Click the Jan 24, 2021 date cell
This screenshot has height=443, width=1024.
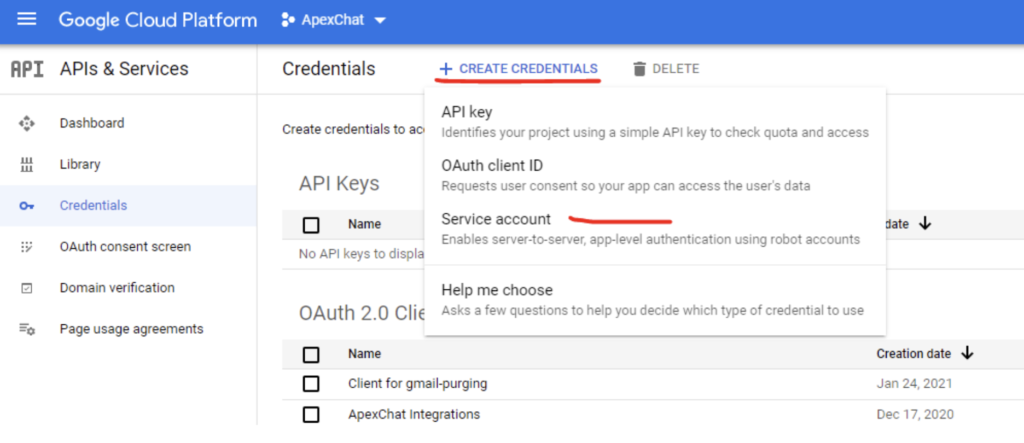pyautogui.click(x=914, y=384)
